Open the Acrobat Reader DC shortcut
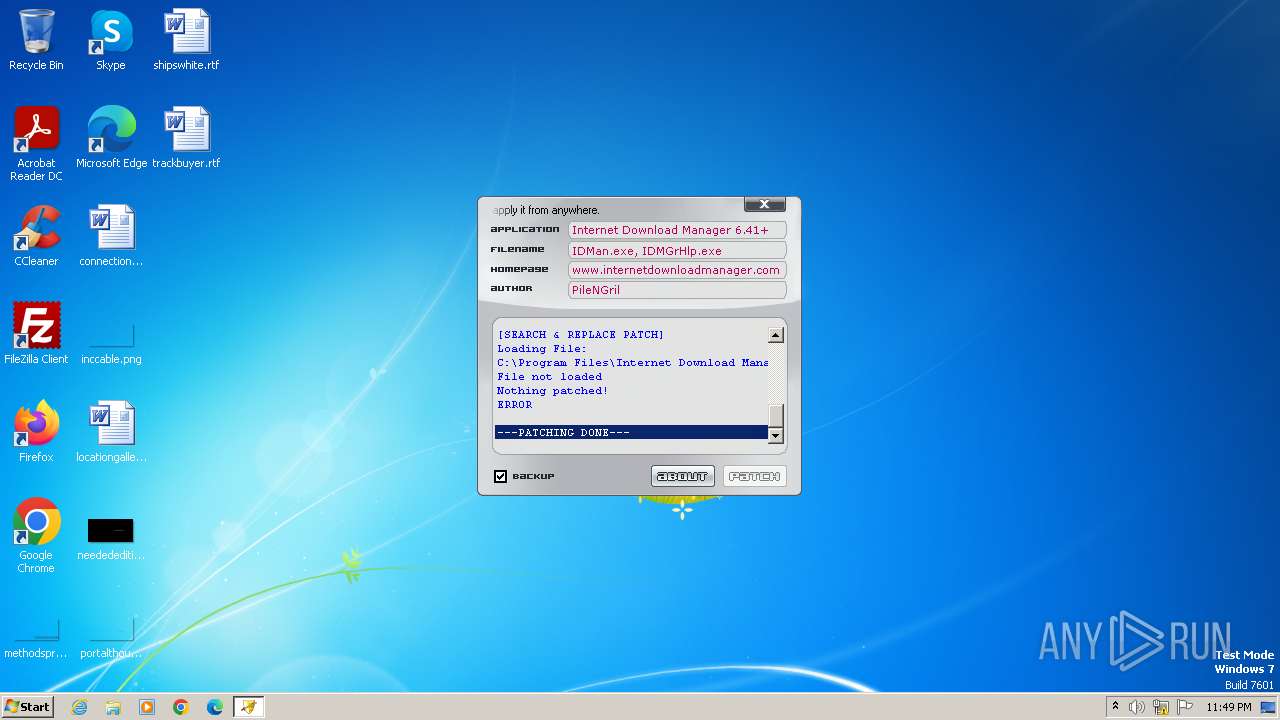Viewport: 1280px width, 720px height. 36,144
